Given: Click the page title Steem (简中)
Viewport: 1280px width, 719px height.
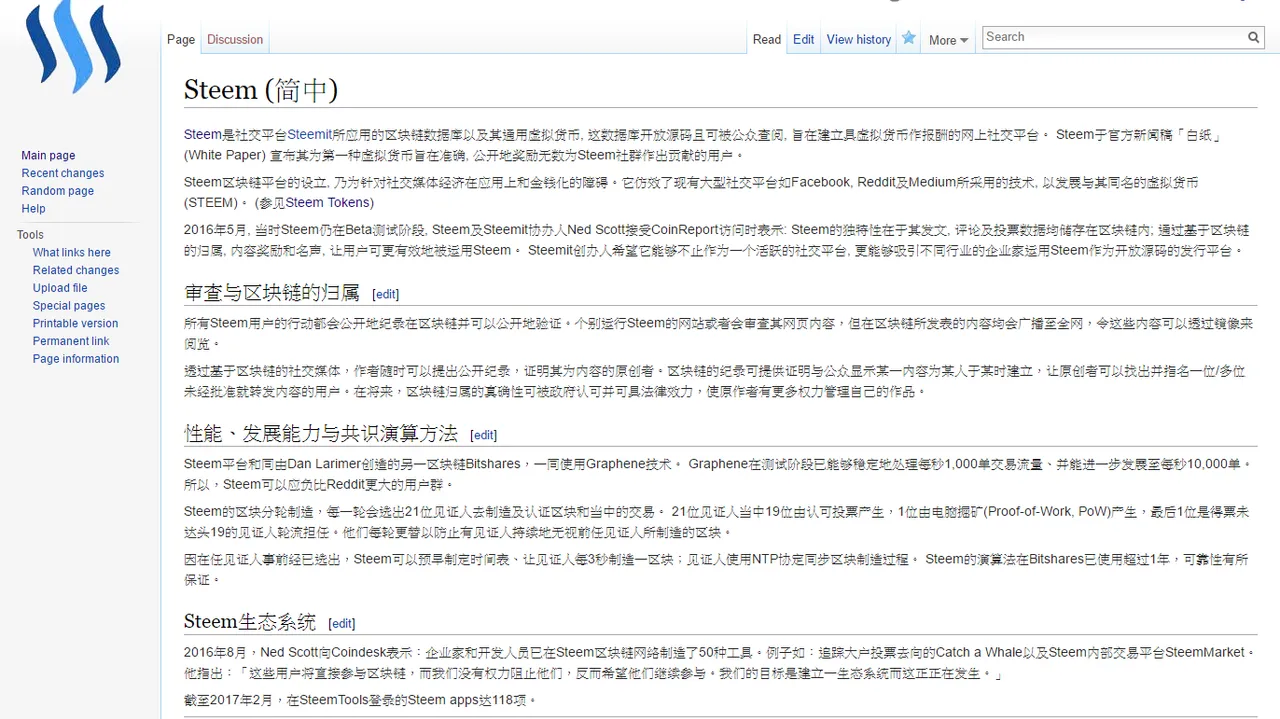Looking at the screenshot, I should point(261,90).
